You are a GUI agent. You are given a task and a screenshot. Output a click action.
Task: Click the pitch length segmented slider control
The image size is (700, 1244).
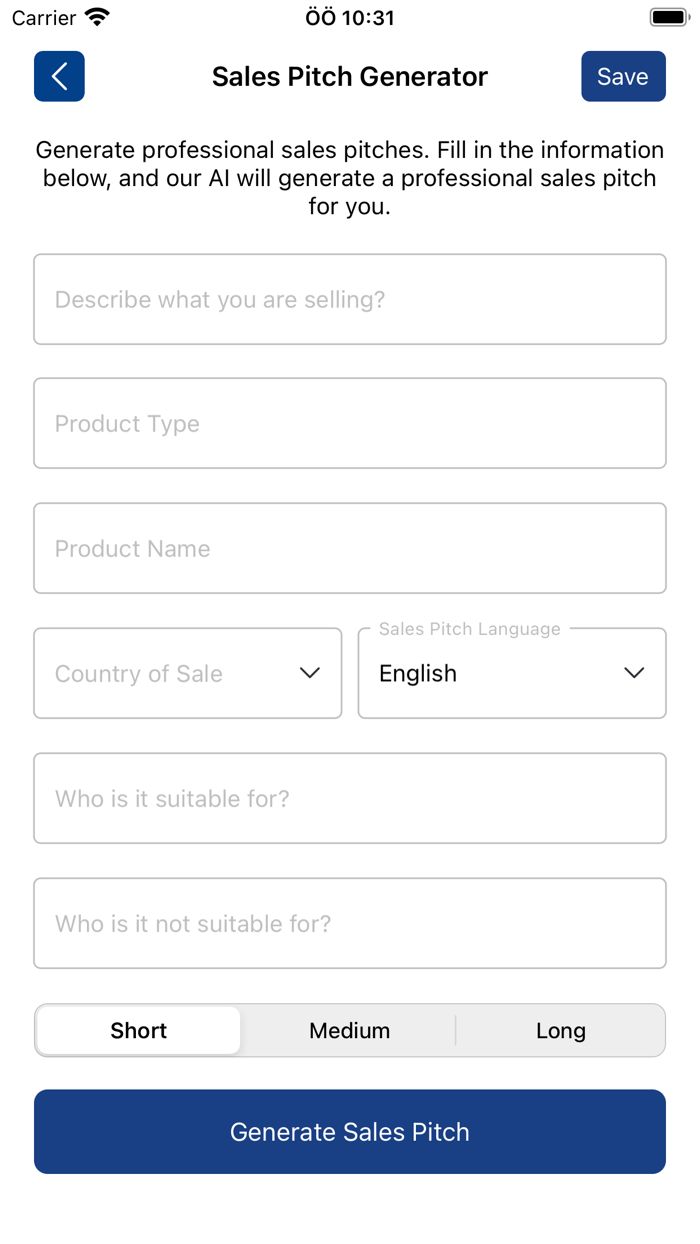tap(349, 1030)
